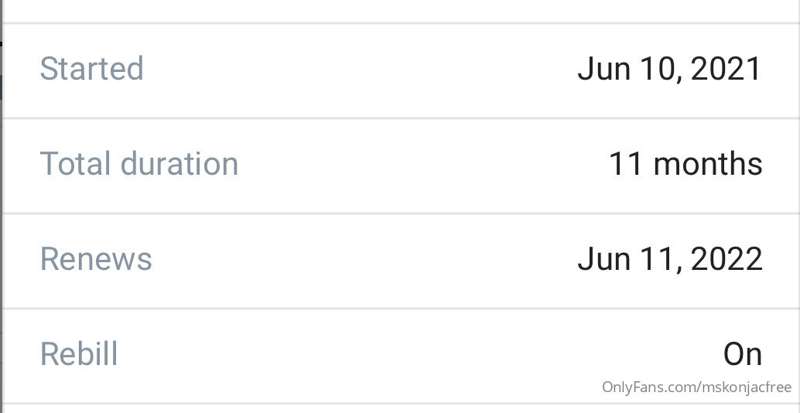Toggle the Rebill On status
The image size is (800, 413).
coord(743,354)
